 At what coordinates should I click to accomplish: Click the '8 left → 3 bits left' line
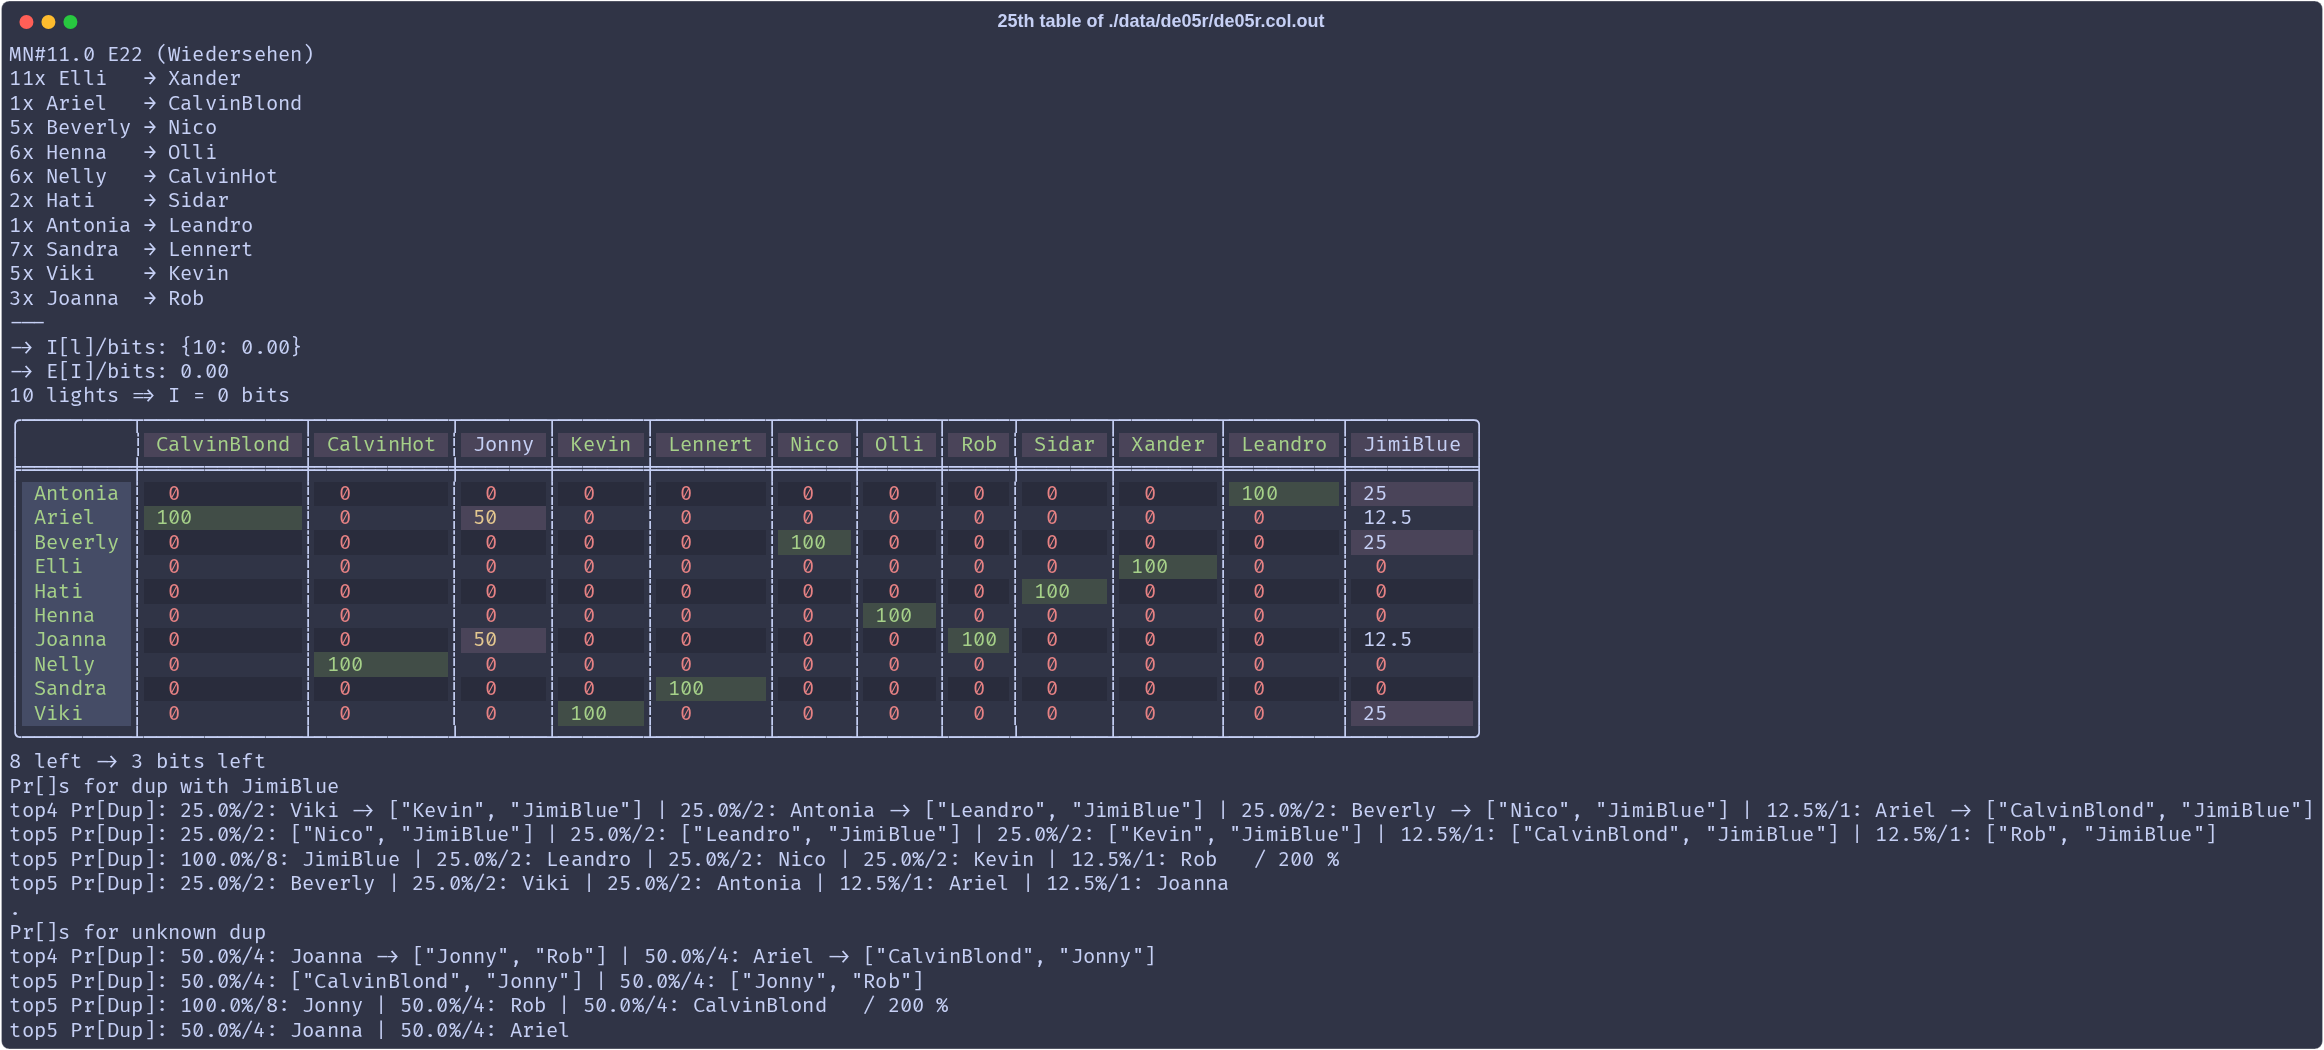pos(137,761)
